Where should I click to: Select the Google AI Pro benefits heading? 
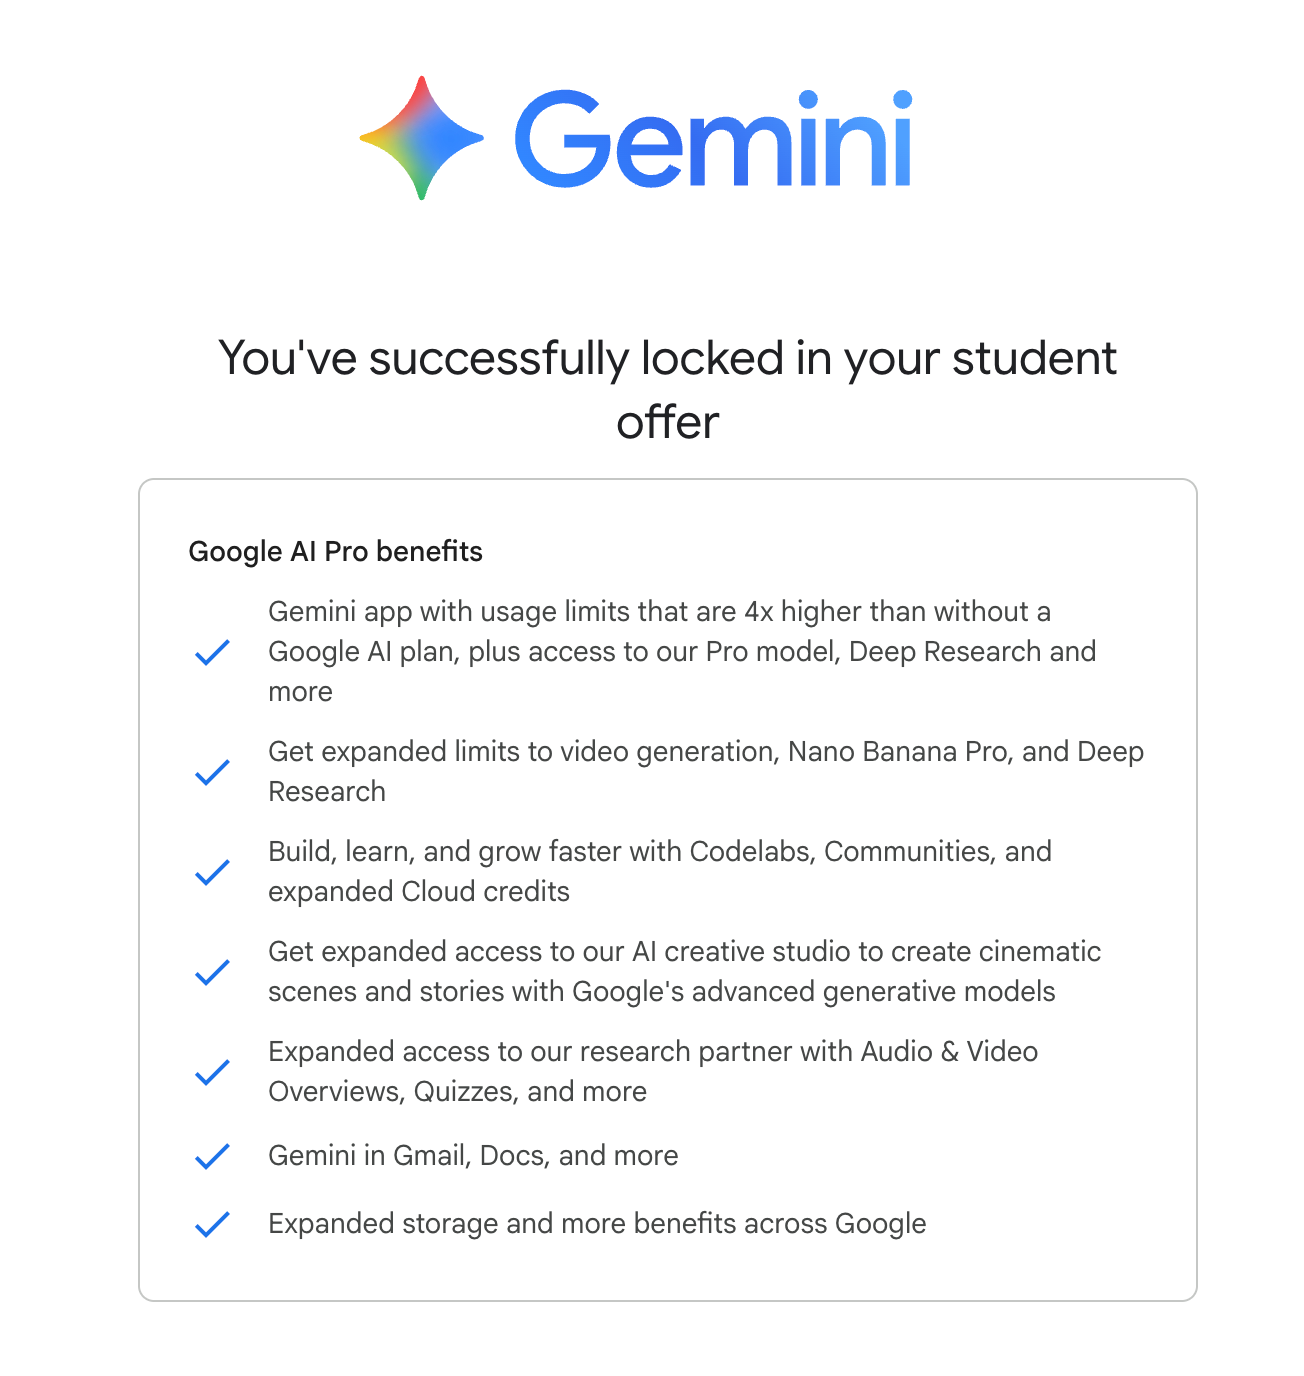[x=336, y=551]
